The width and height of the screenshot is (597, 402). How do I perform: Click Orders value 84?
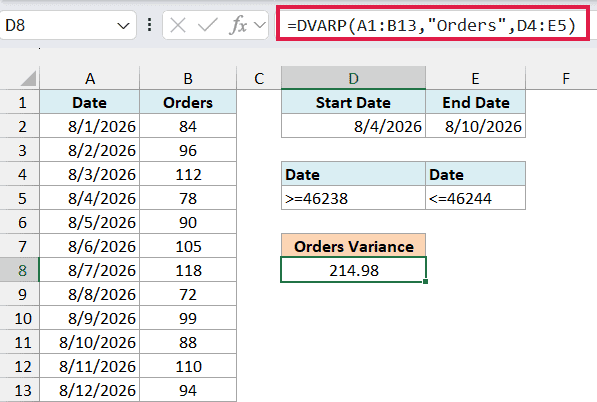[188, 126]
